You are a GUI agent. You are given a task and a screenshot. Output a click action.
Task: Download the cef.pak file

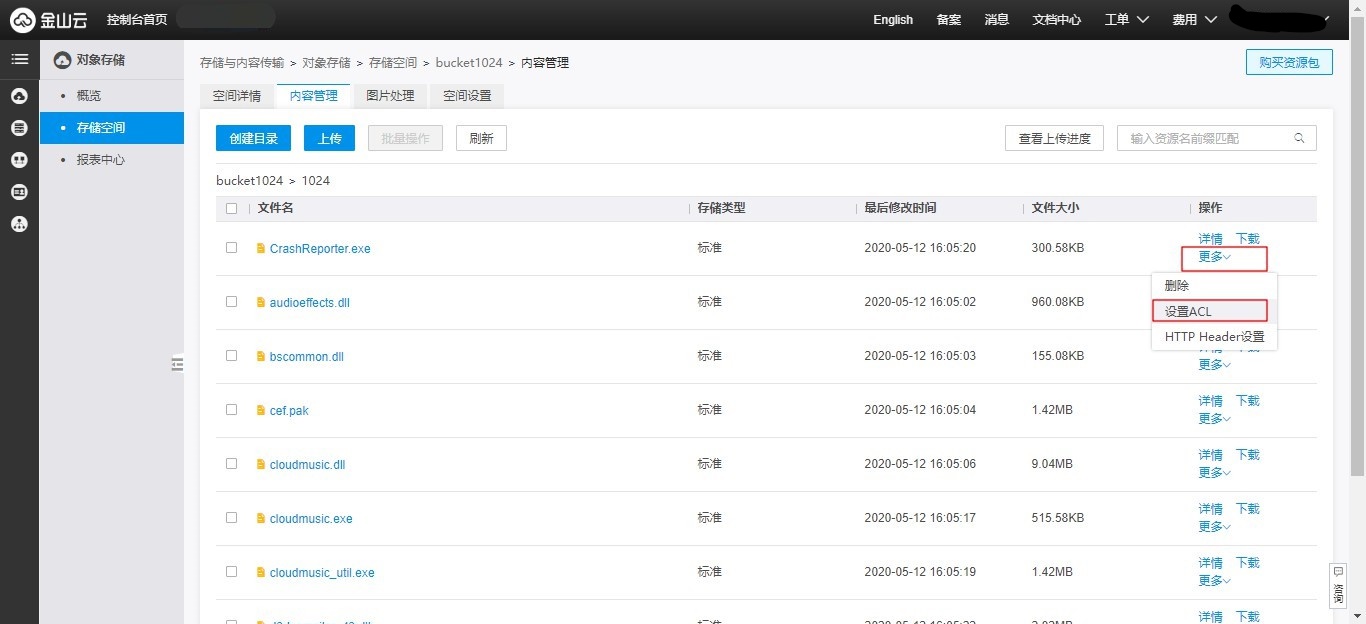[1248, 401]
